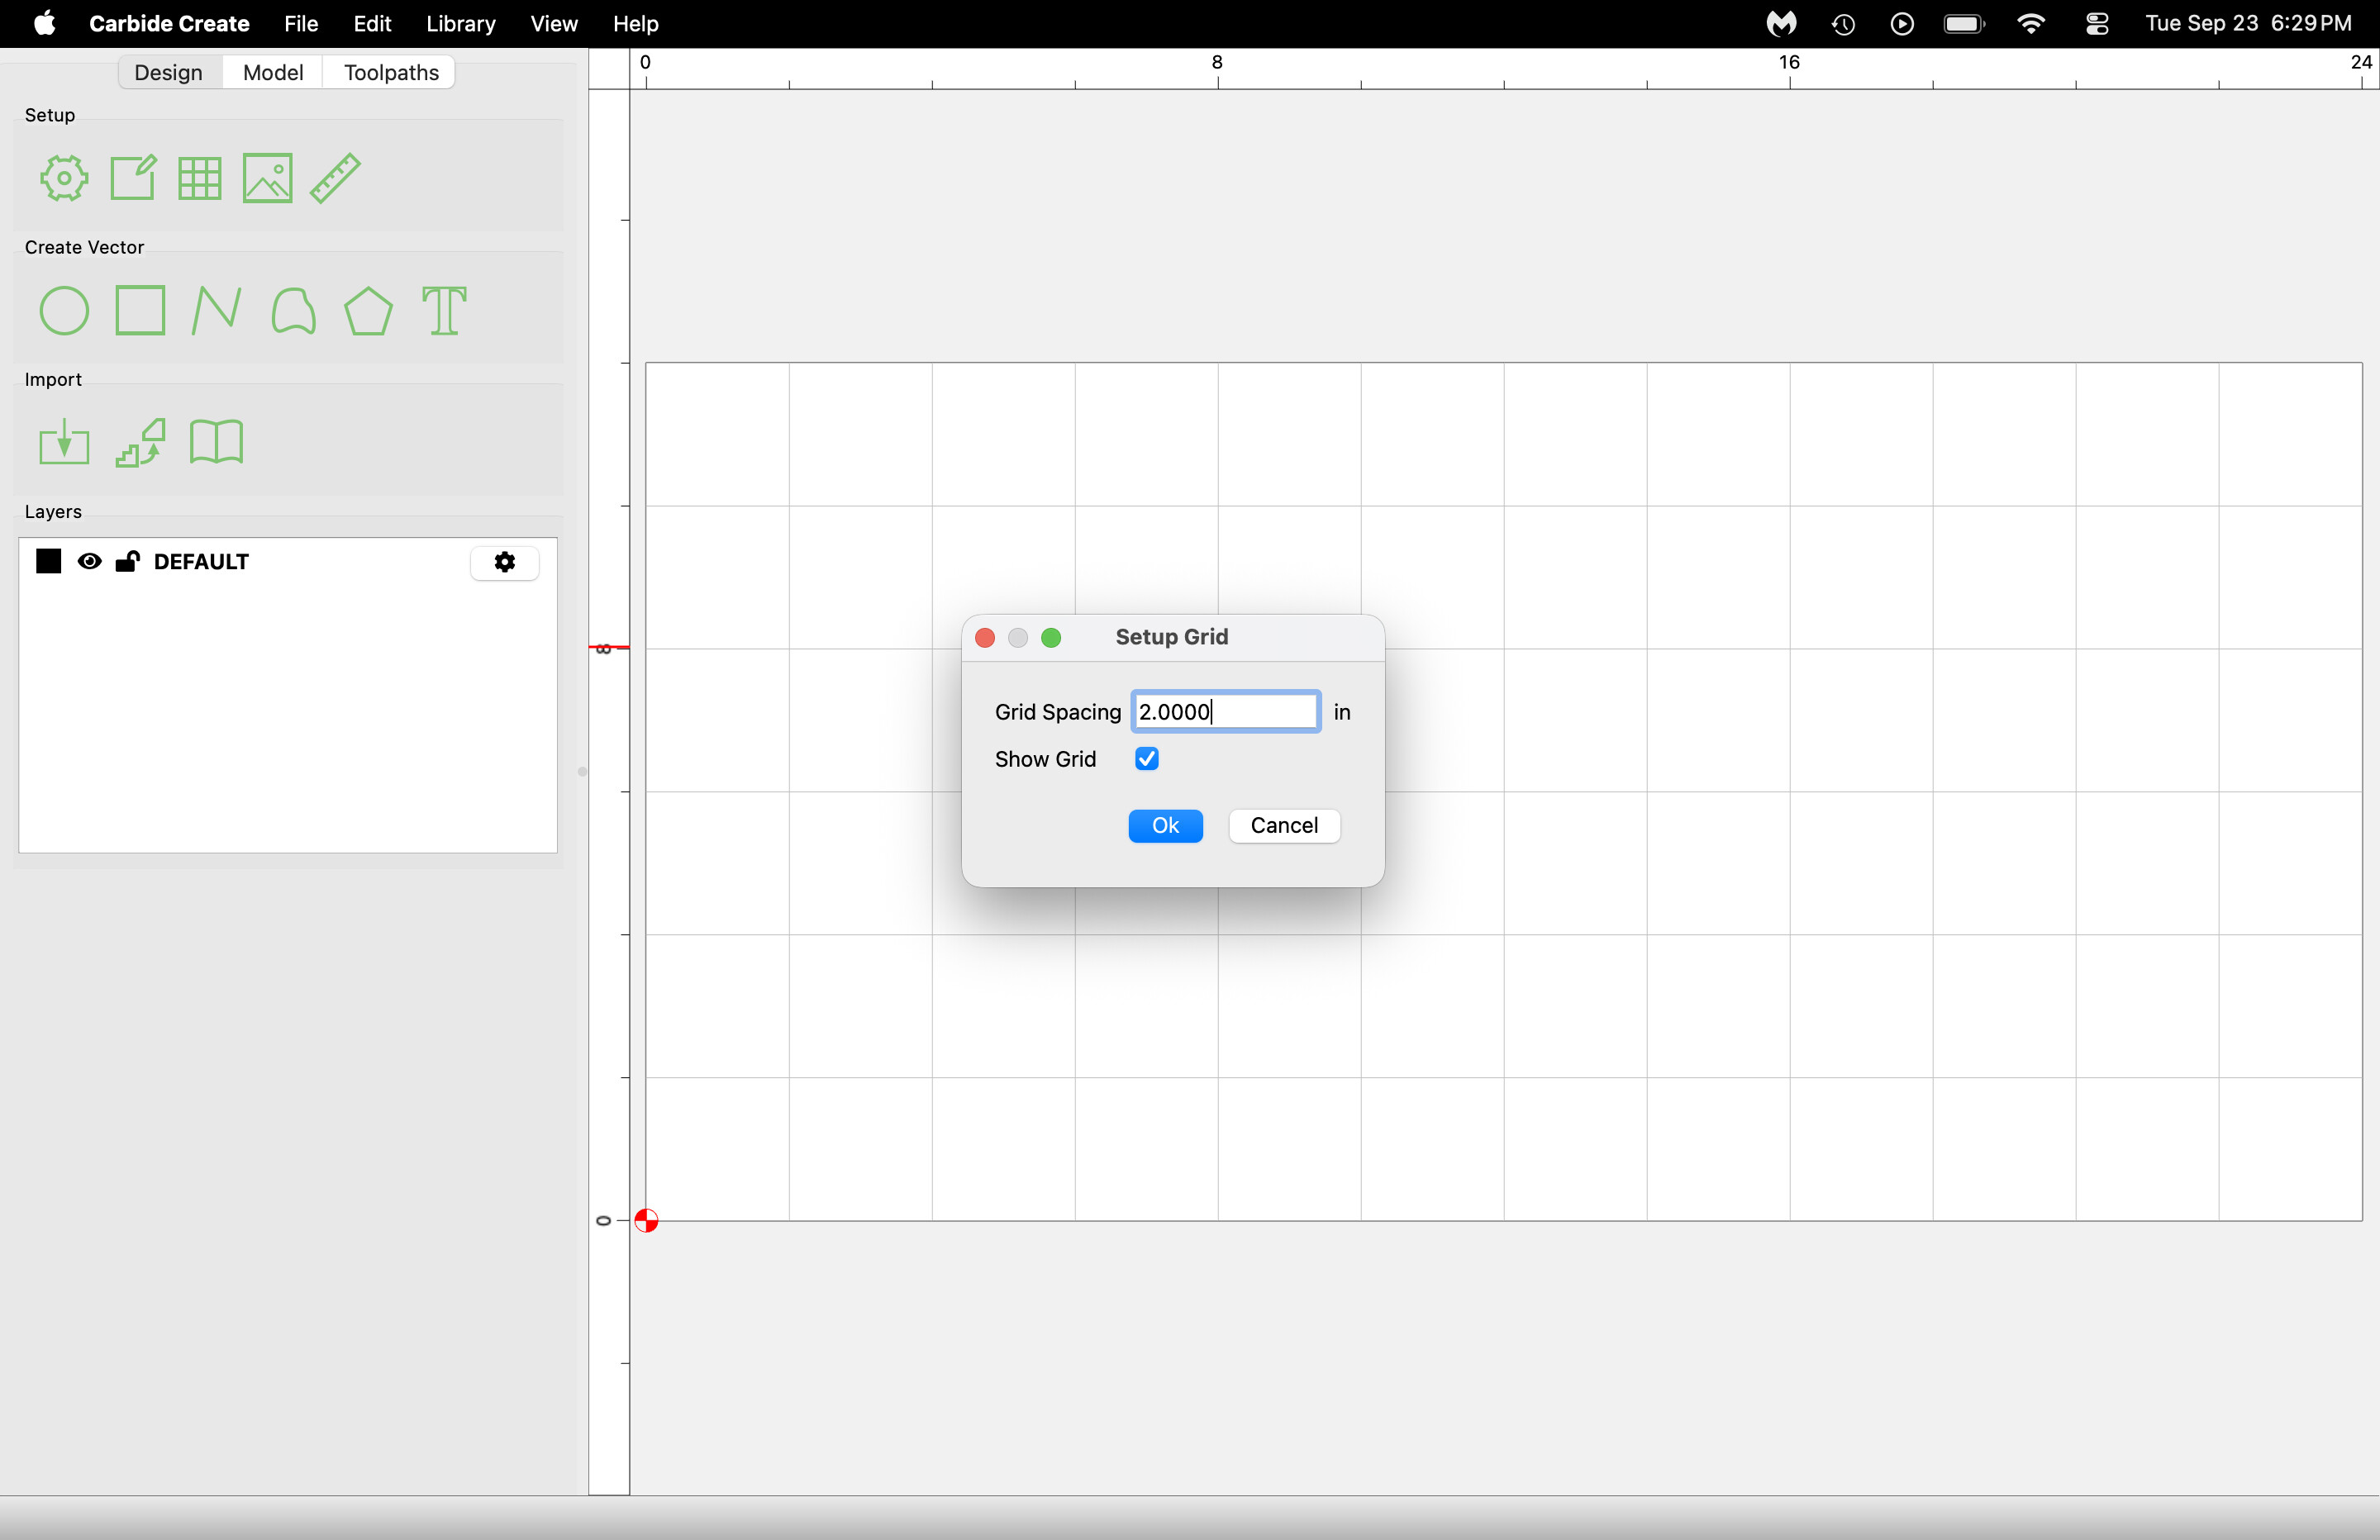Open the Library menu

point(460,24)
